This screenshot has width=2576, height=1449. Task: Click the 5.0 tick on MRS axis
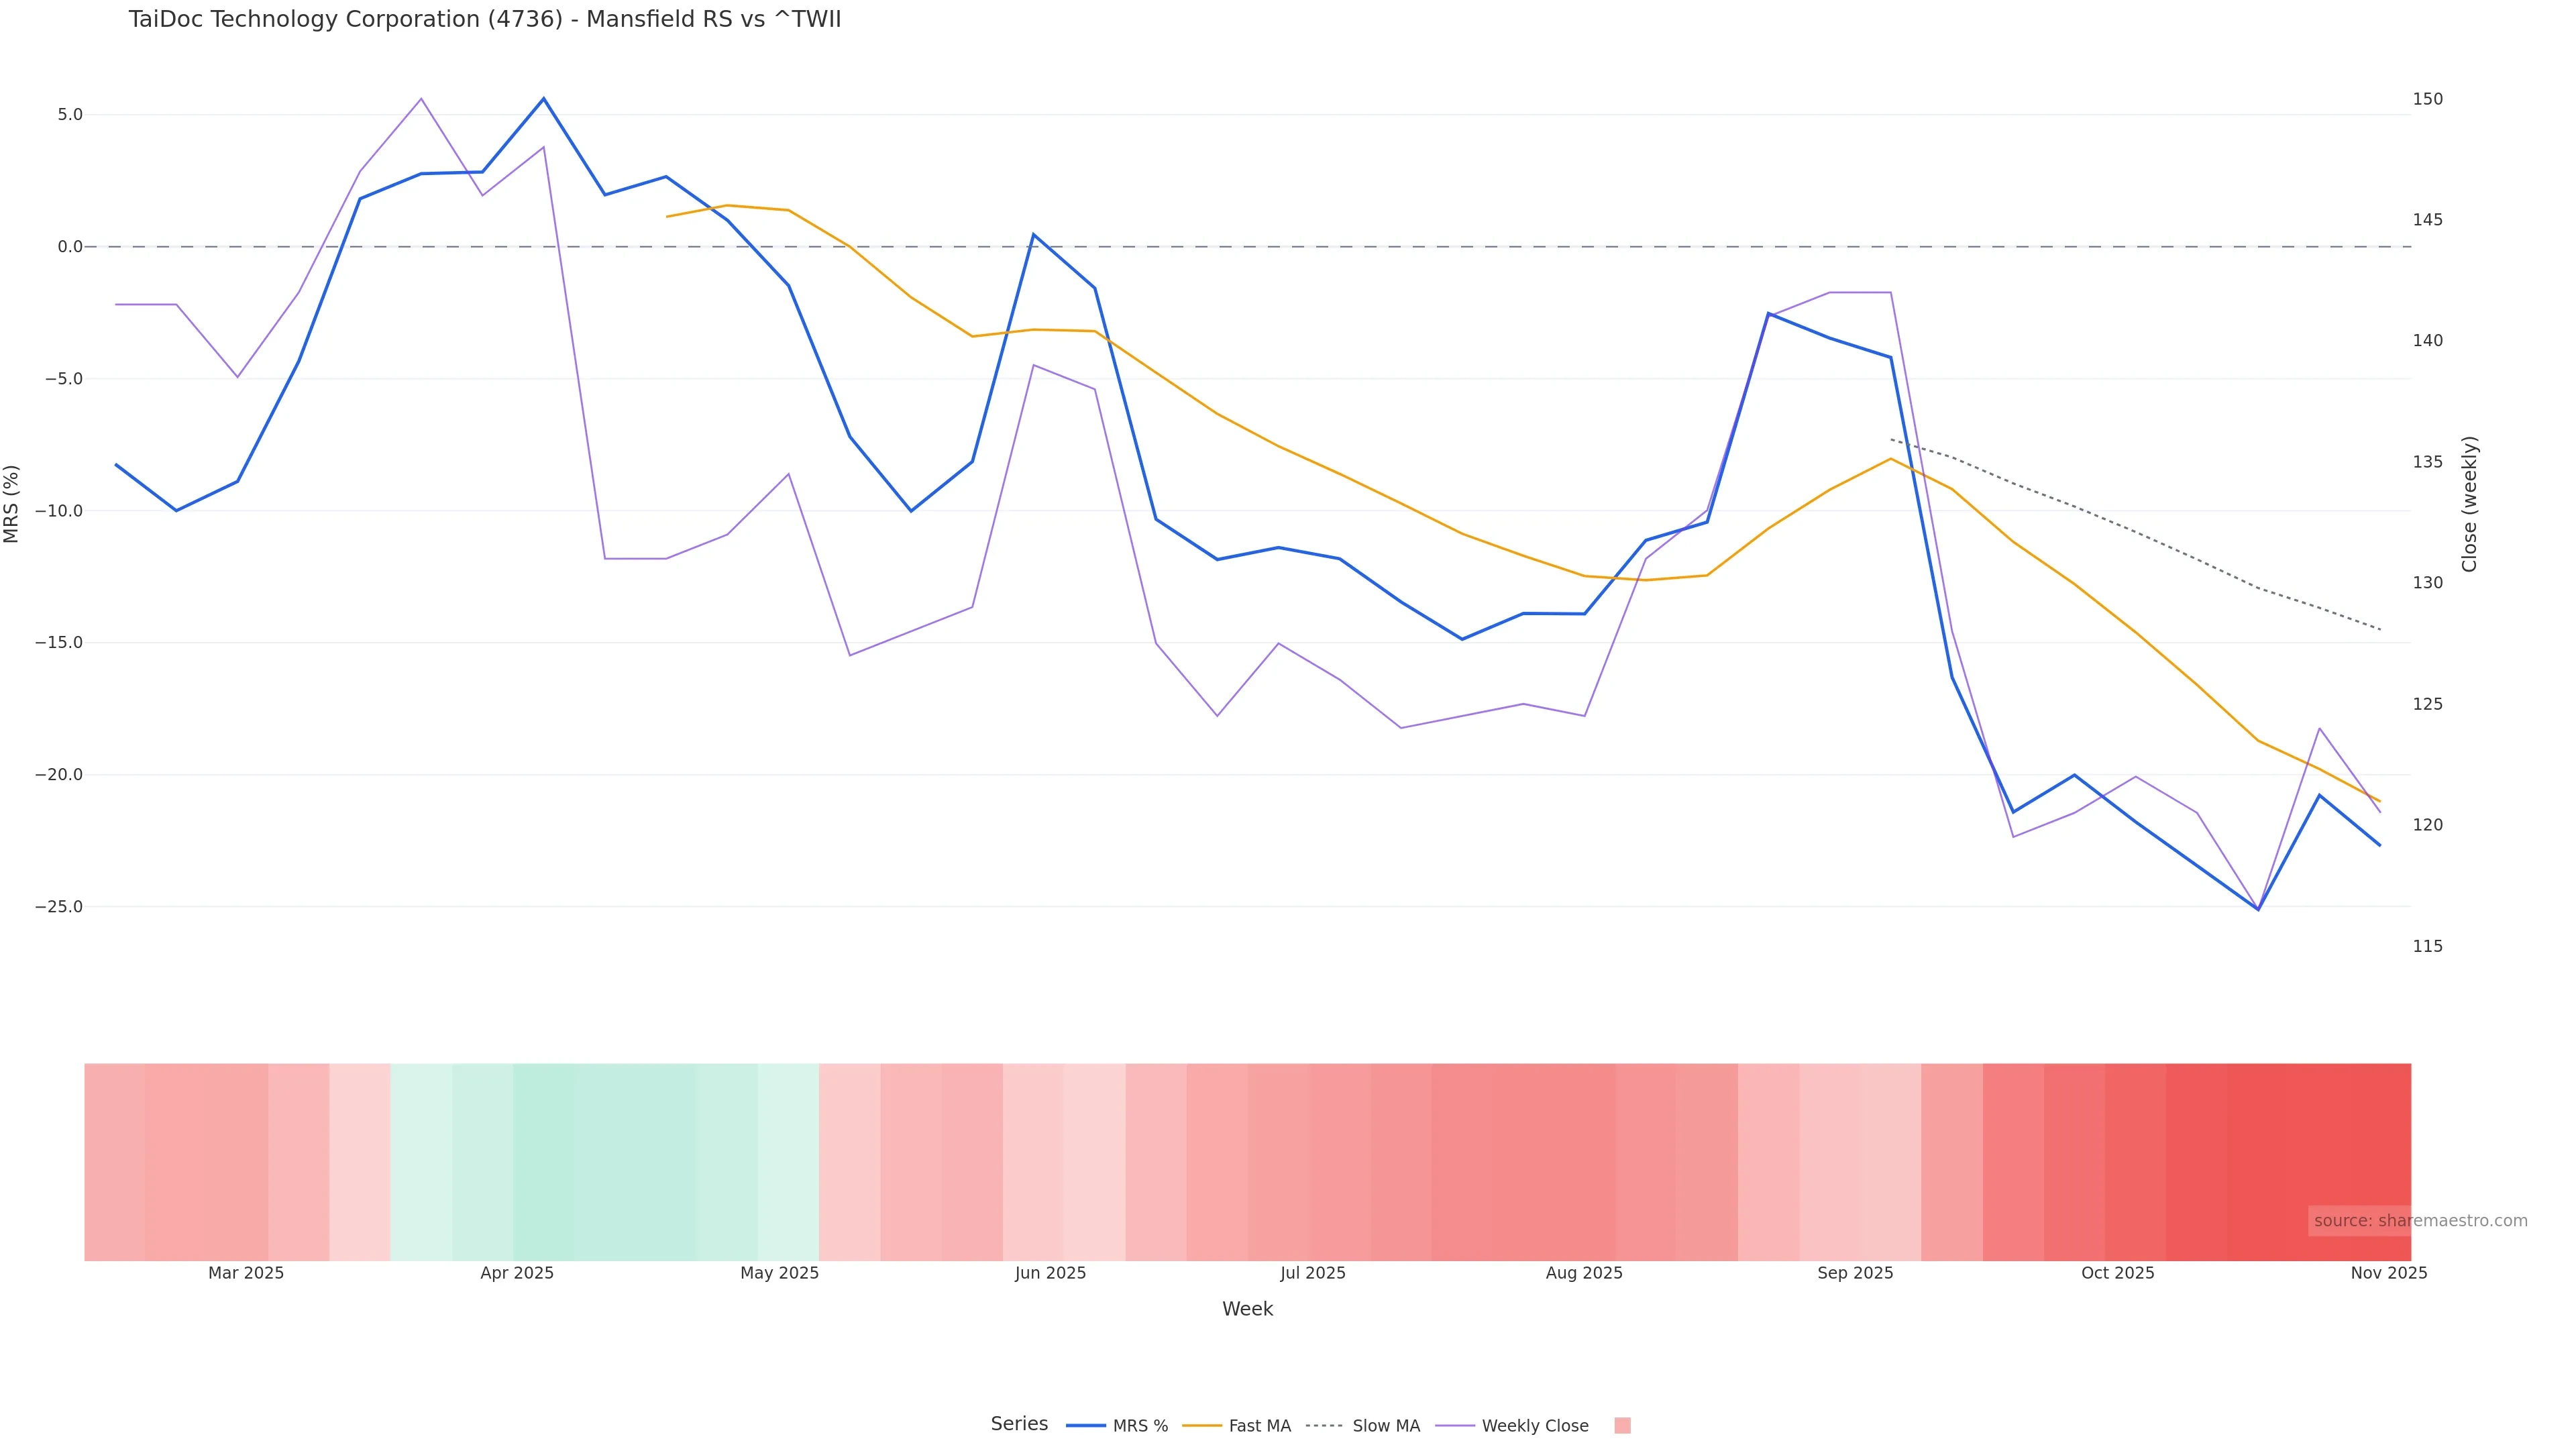[70, 115]
